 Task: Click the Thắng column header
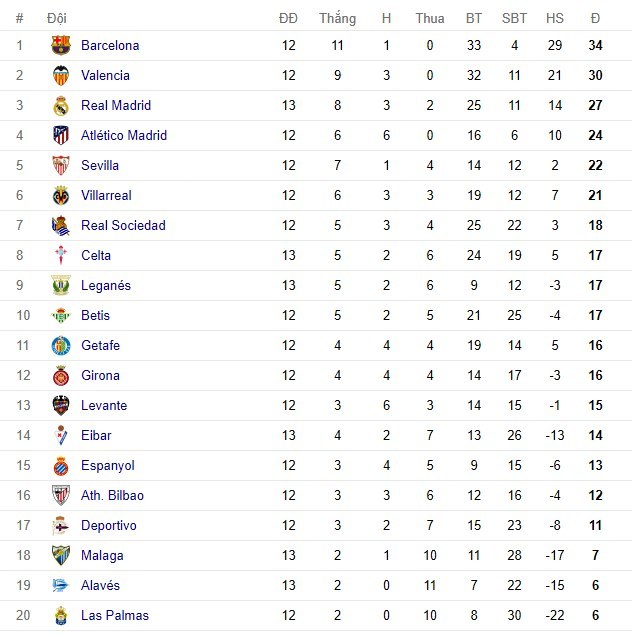click(337, 18)
